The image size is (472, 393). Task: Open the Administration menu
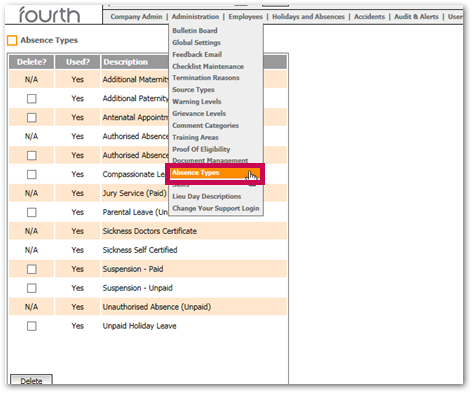(x=195, y=17)
